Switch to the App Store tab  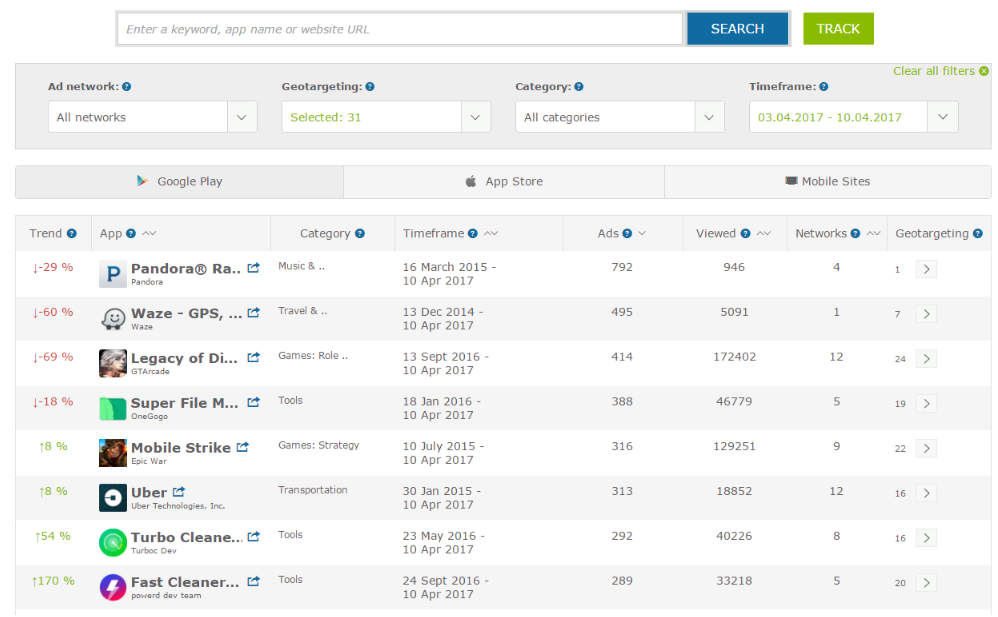coord(504,181)
